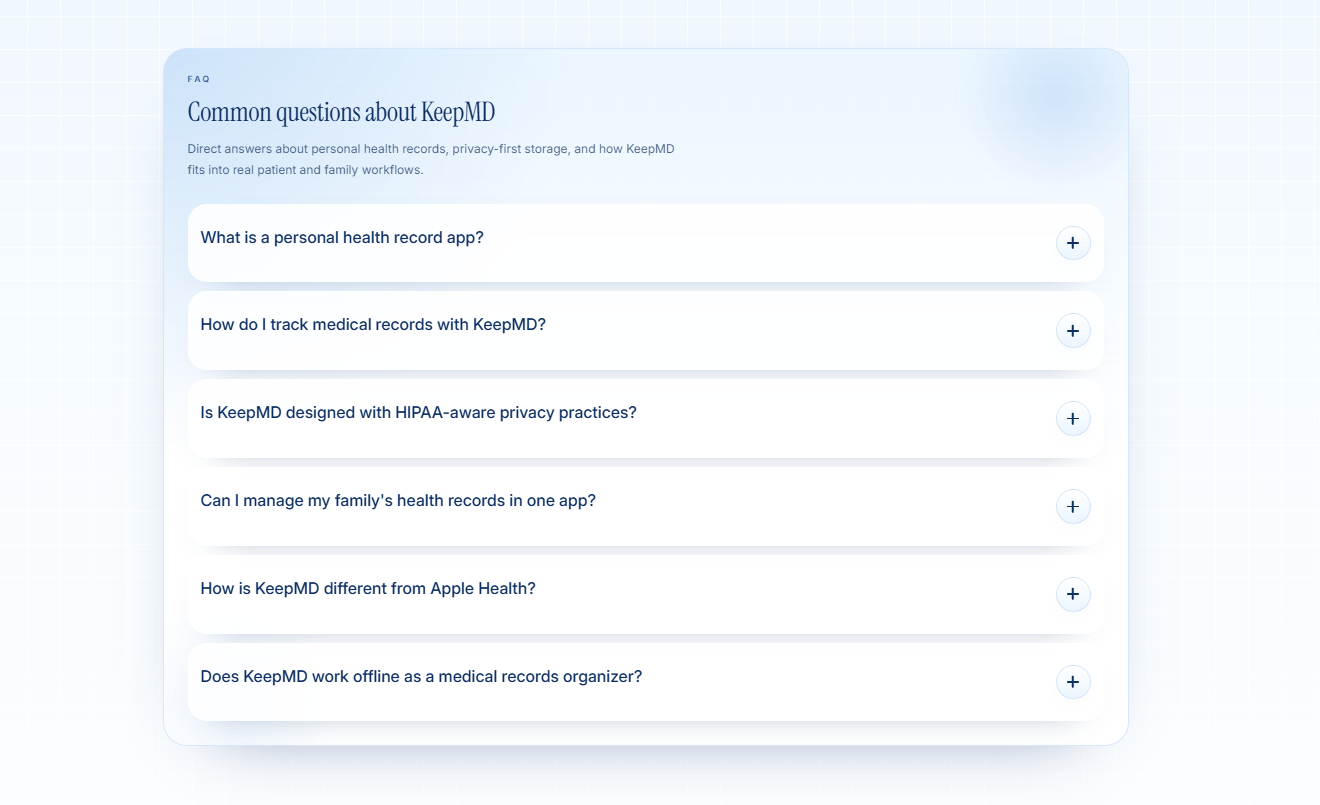Click plus icon for personal health record question
1320x805 pixels.
click(1073, 243)
